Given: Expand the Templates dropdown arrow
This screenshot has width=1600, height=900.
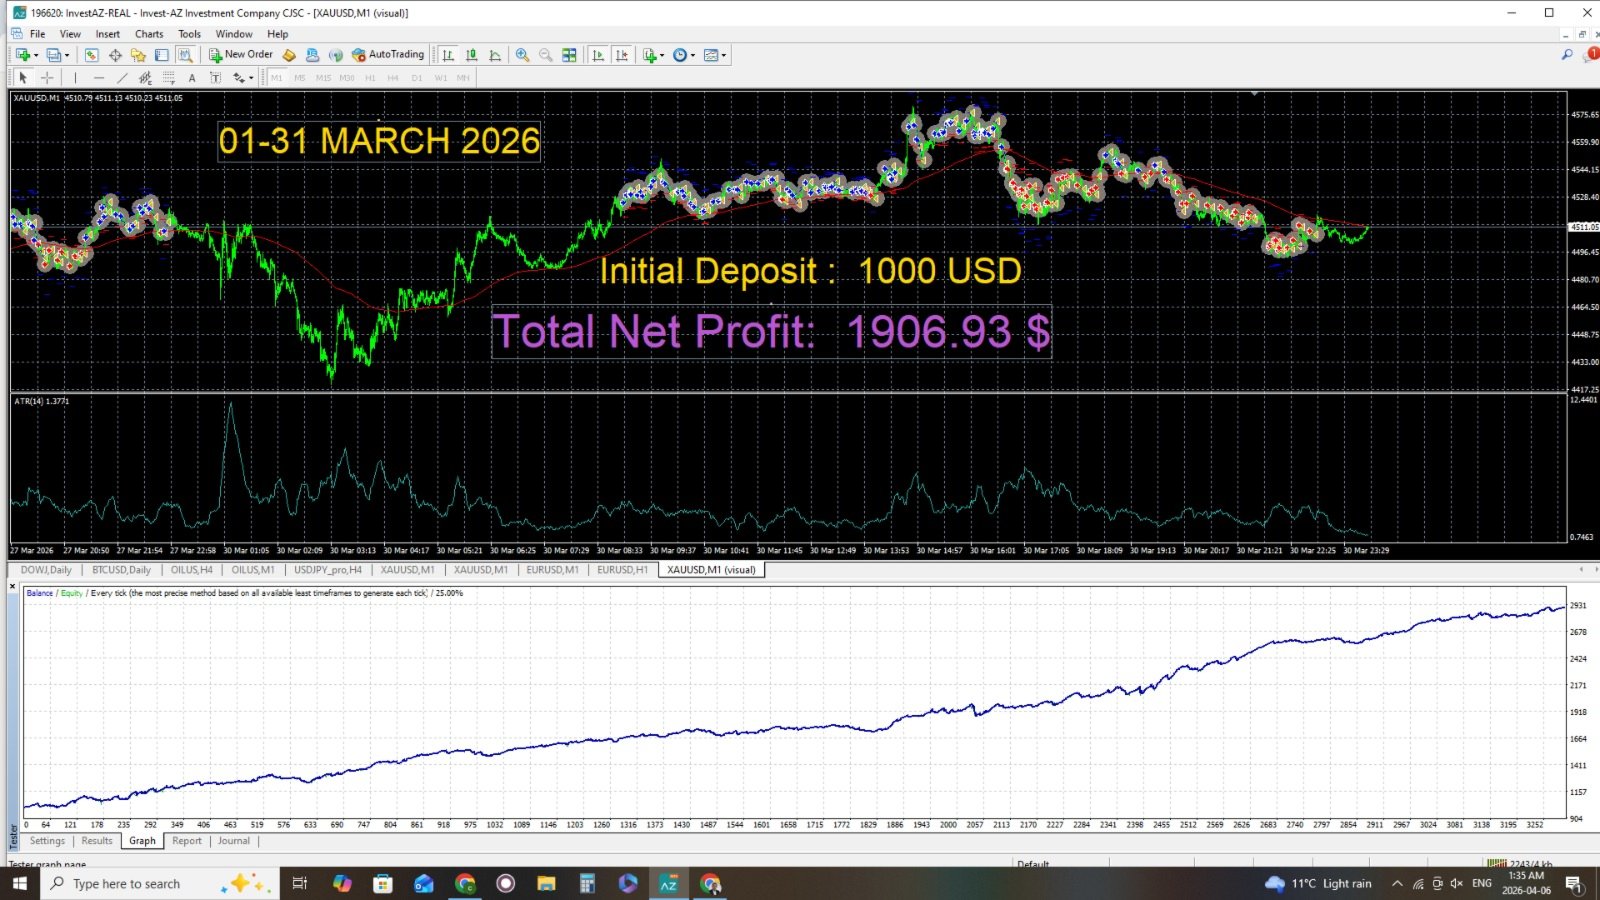Looking at the screenshot, I should pos(724,55).
